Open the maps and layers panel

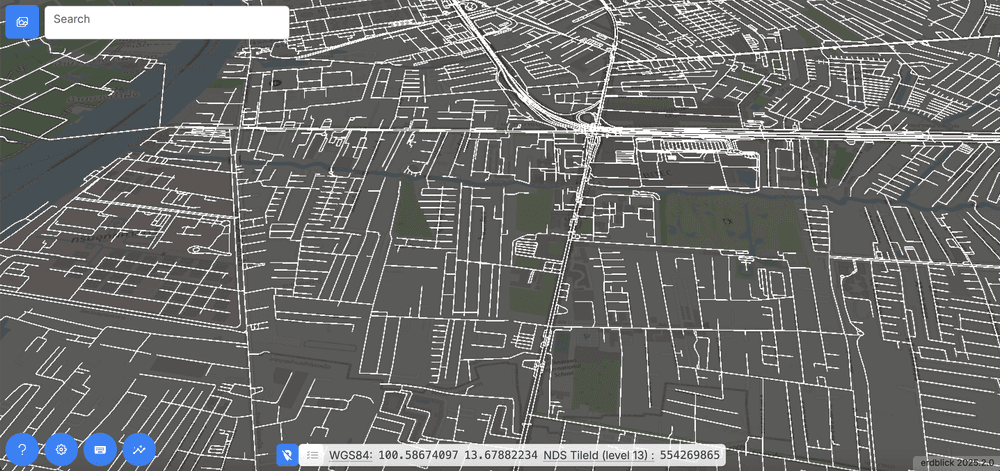click(x=22, y=22)
